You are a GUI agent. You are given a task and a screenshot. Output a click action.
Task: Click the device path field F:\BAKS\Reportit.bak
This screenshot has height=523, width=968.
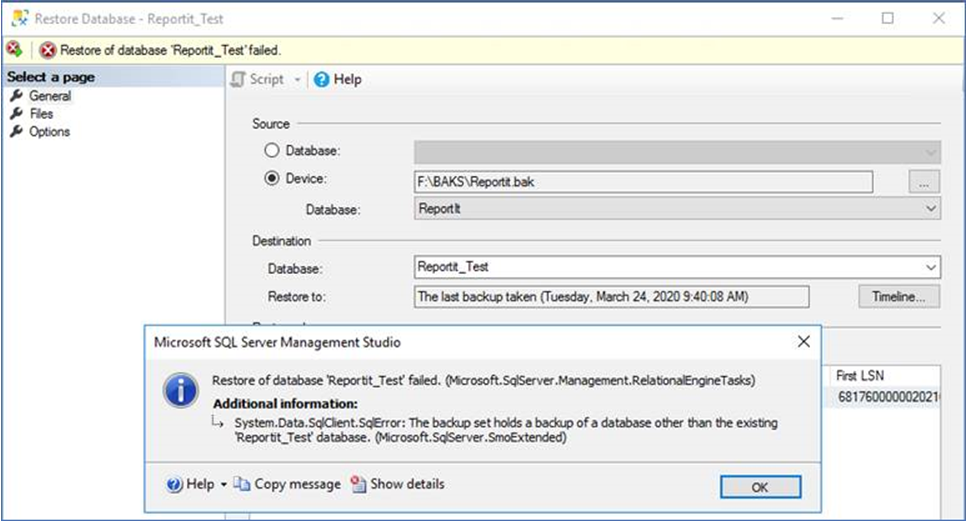pos(643,182)
